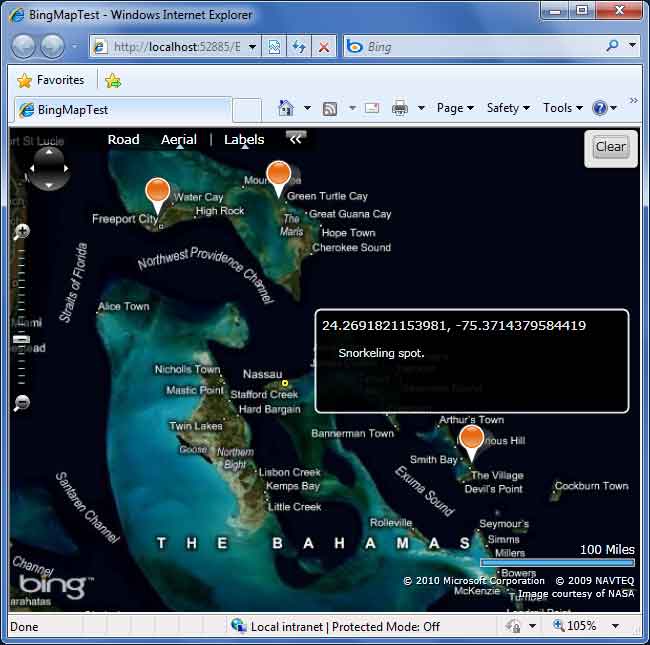The height and width of the screenshot is (645, 650).
Task: Click the 100 Miles scale bar
Action: click(557, 563)
